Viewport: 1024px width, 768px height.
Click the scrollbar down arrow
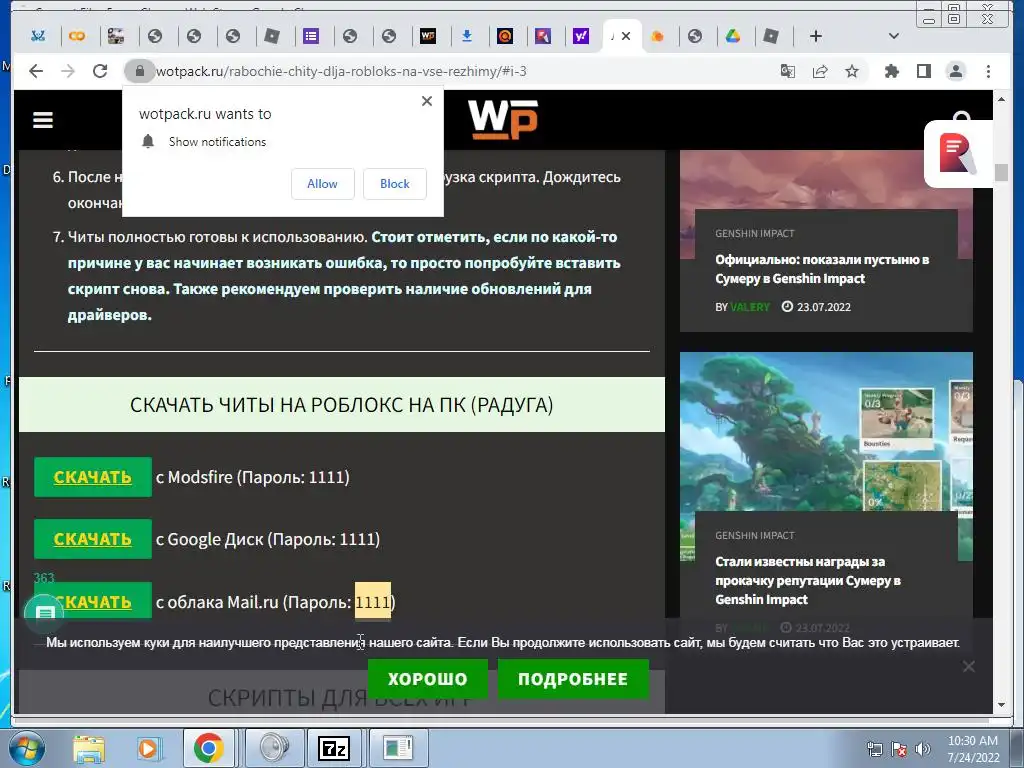pyautogui.click(x=1001, y=705)
